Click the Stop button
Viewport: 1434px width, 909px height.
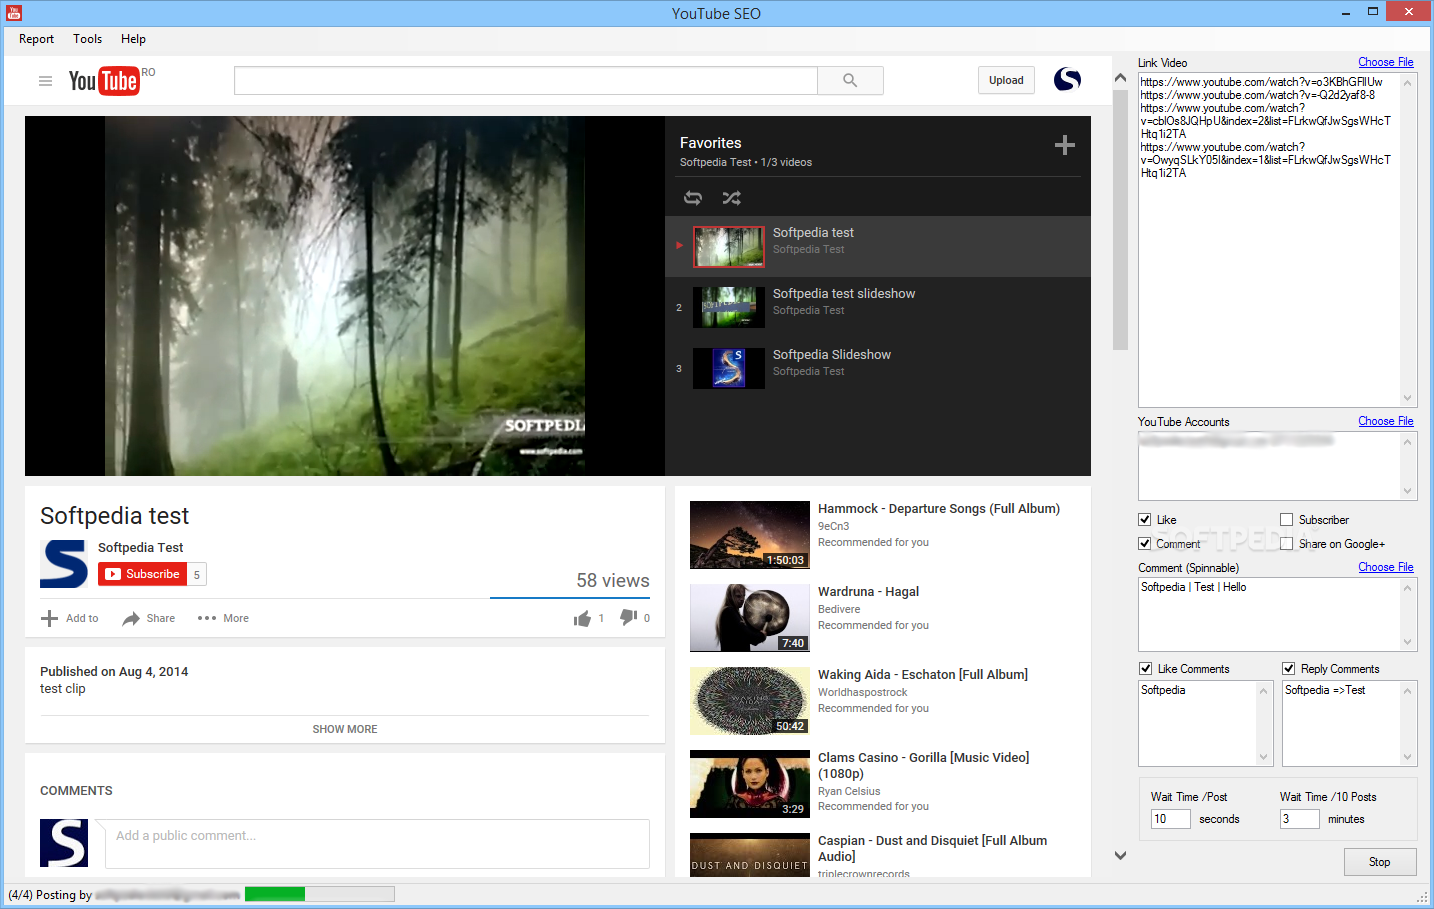(1379, 862)
